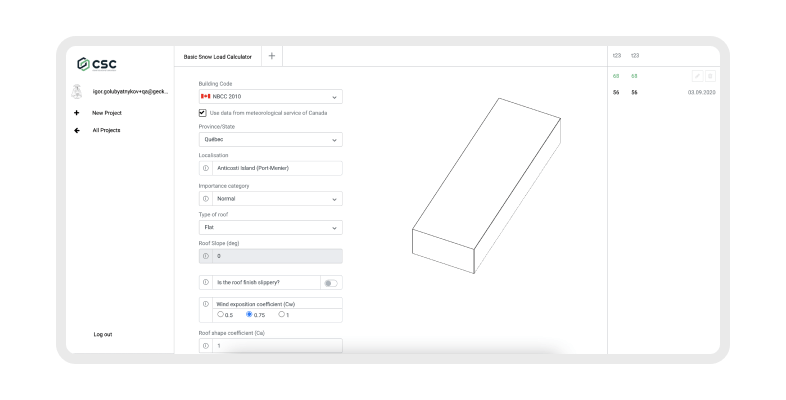This screenshot has height=400, width=786.
Task: Open the Building Code dropdown
Action: pyautogui.click(x=270, y=97)
